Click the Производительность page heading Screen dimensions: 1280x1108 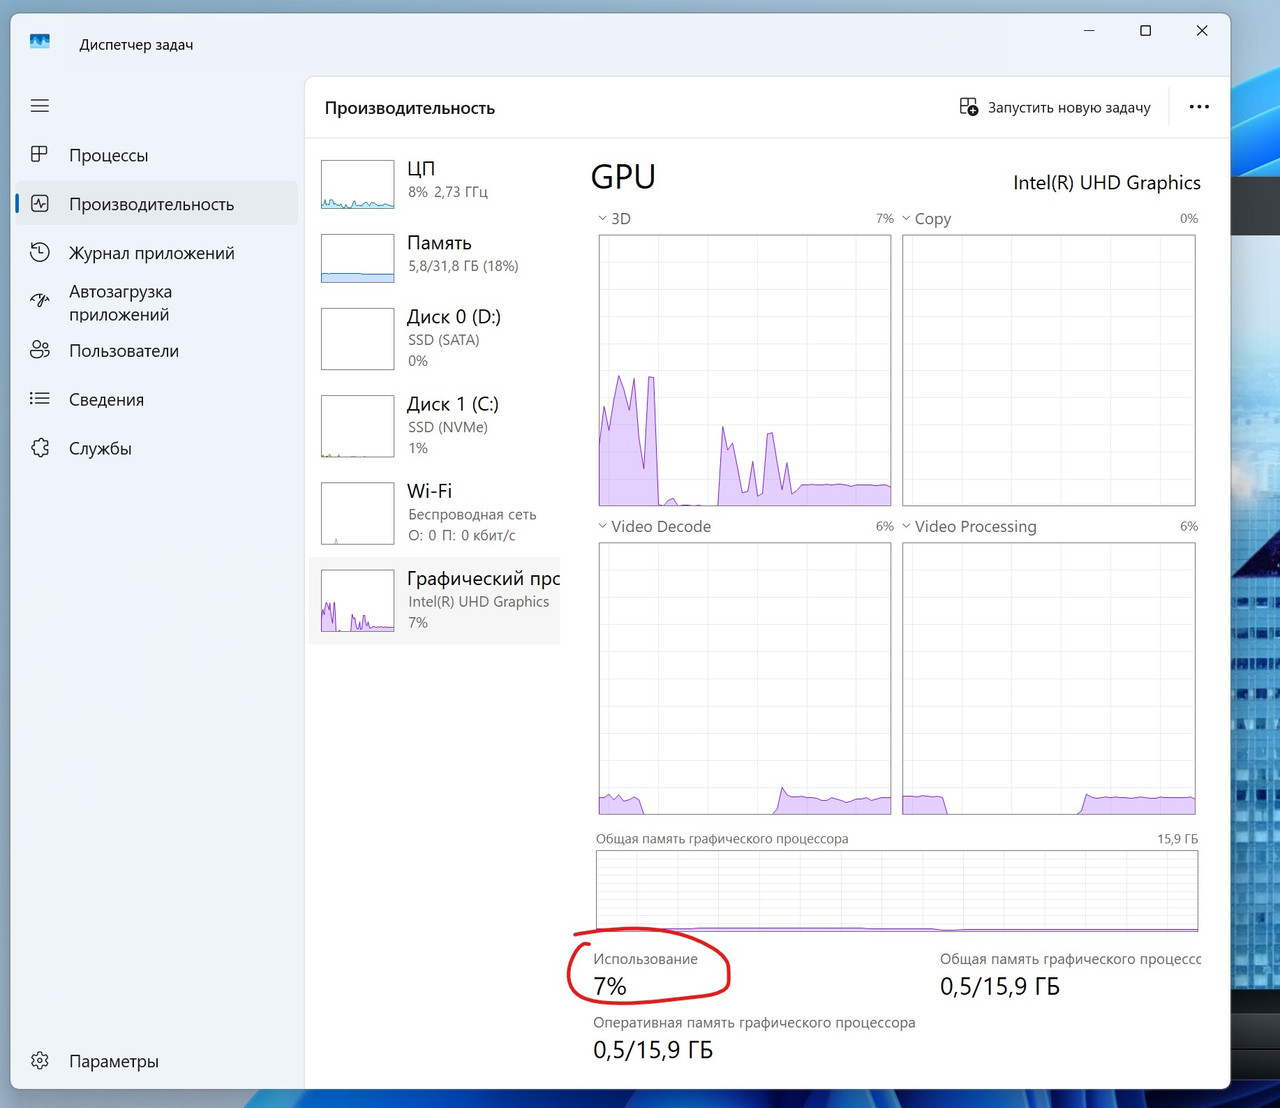click(410, 108)
